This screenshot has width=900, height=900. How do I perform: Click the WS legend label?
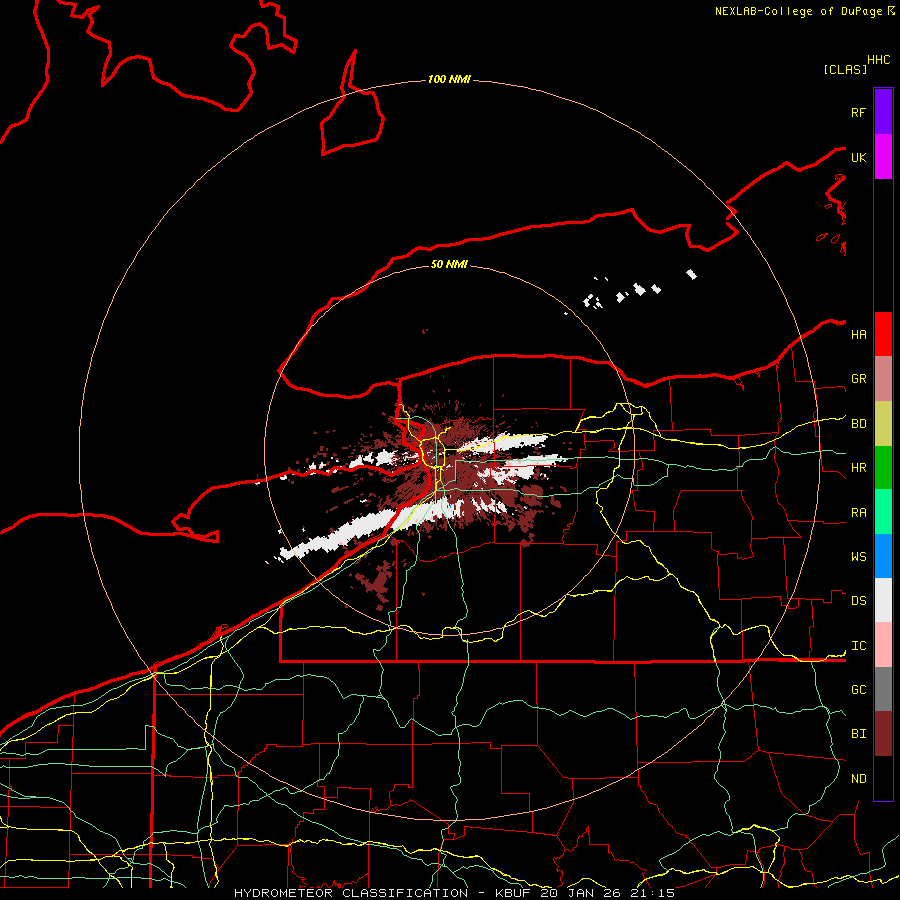click(x=858, y=557)
